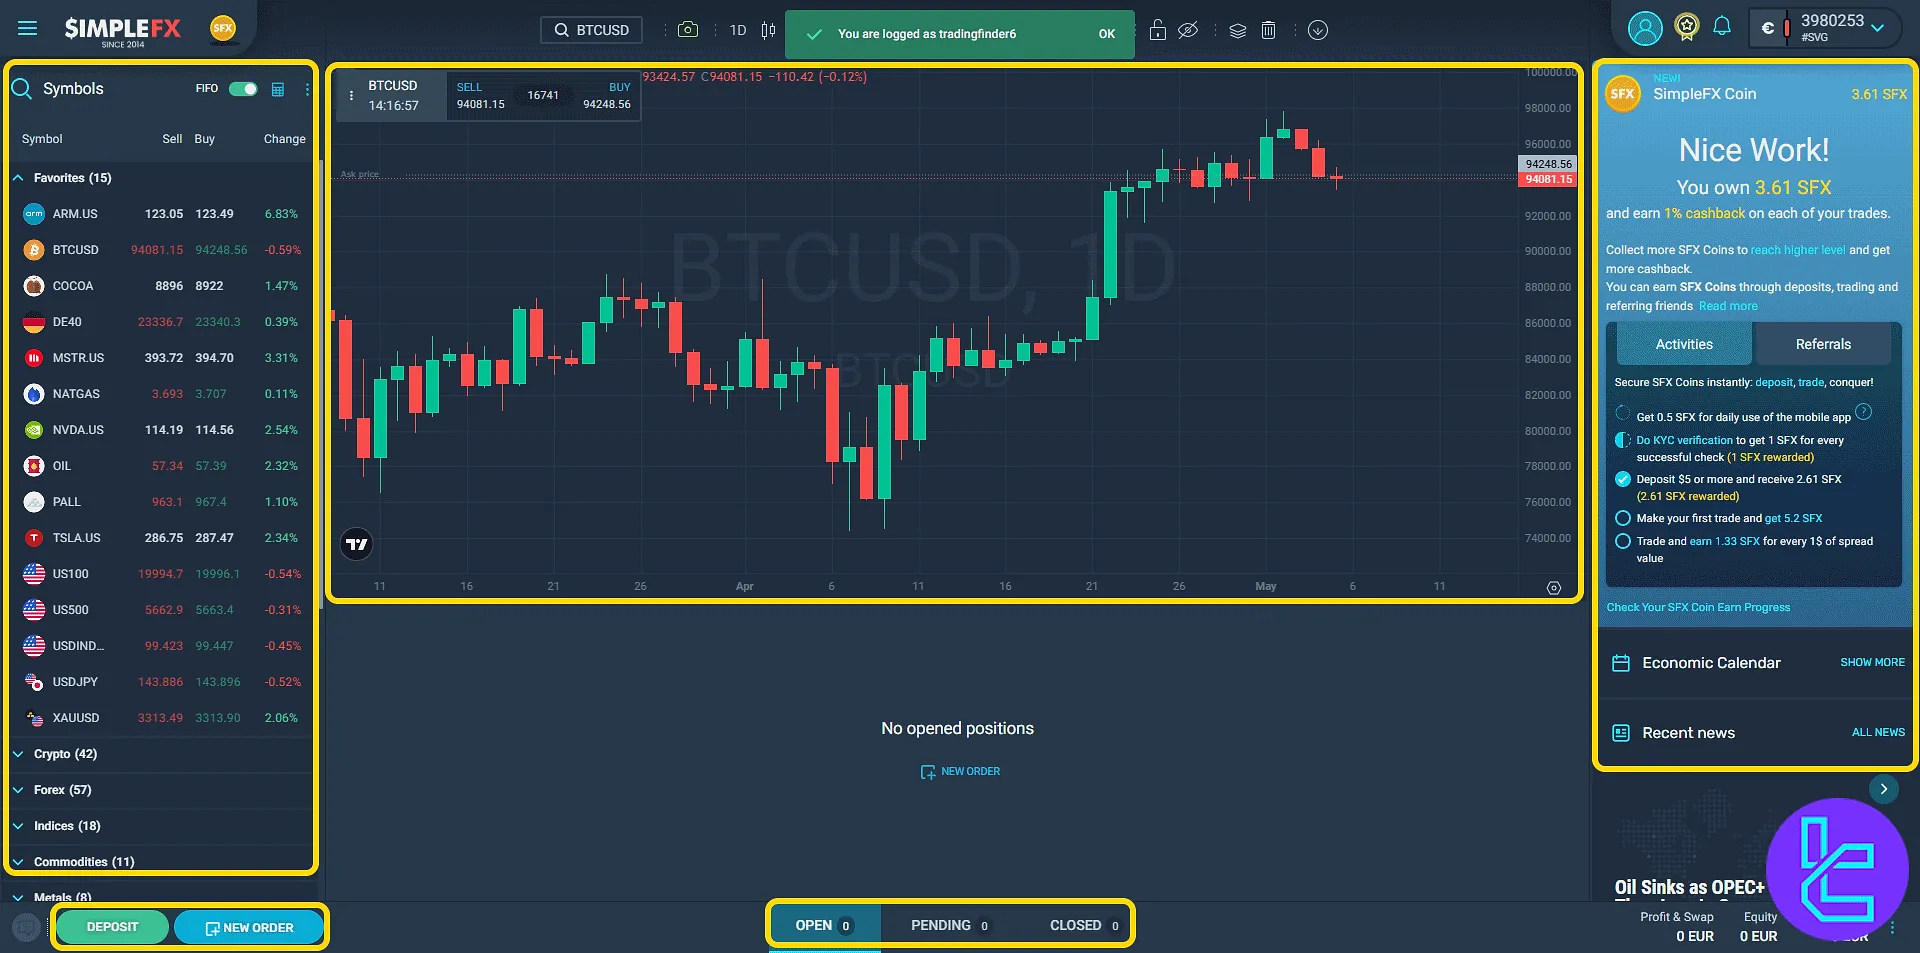The width and height of the screenshot is (1920, 953).
Task: Check daily mobile app use activity circle
Action: [1623, 414]
